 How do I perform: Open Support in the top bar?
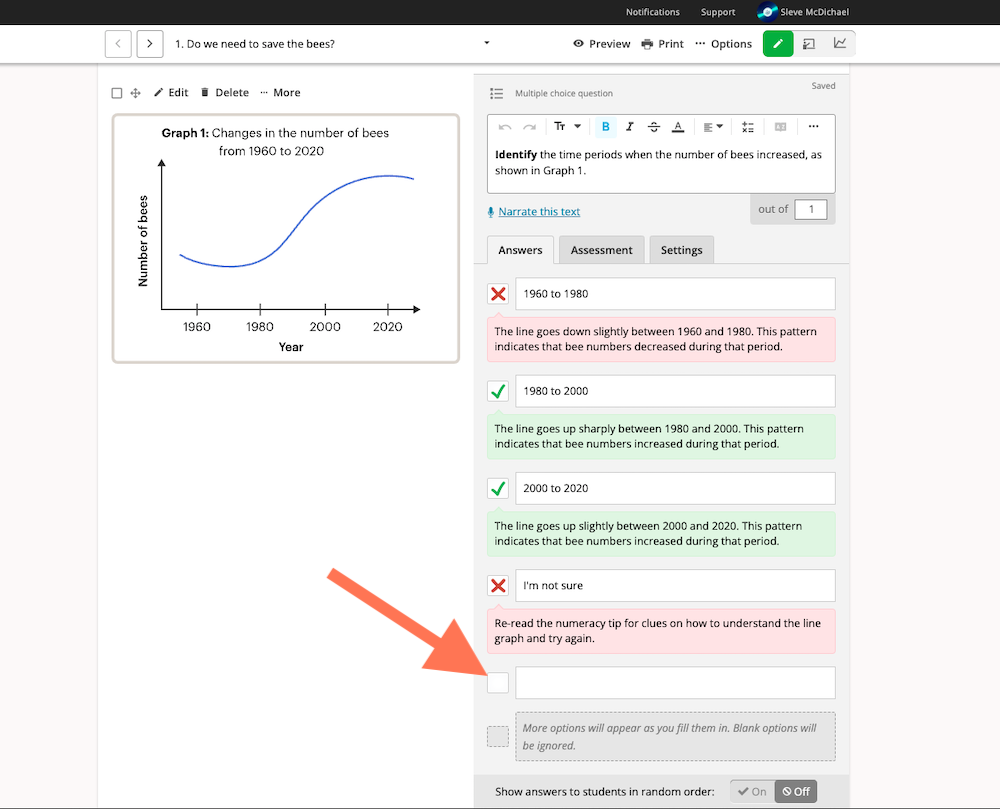tap(717, 12)
